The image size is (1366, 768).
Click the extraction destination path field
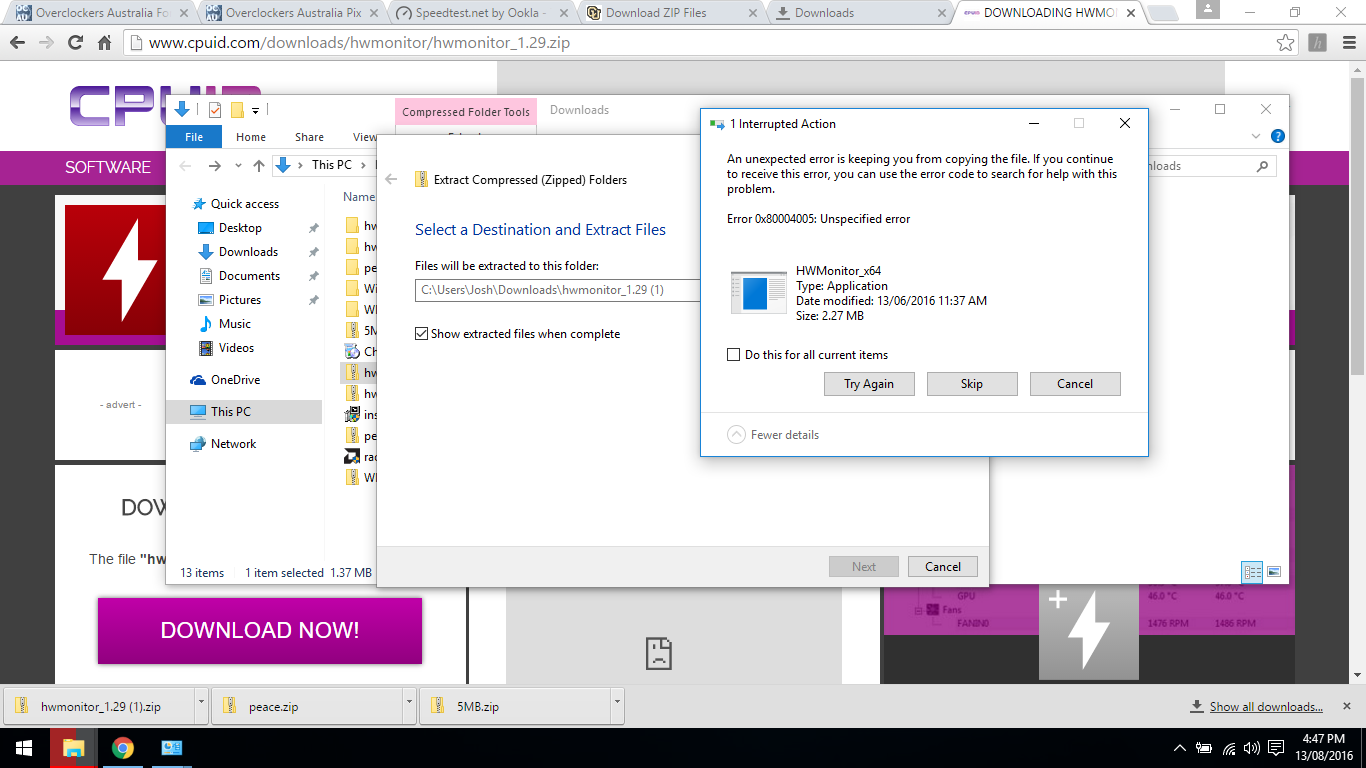pyautogui.click(x=558, y=290)
